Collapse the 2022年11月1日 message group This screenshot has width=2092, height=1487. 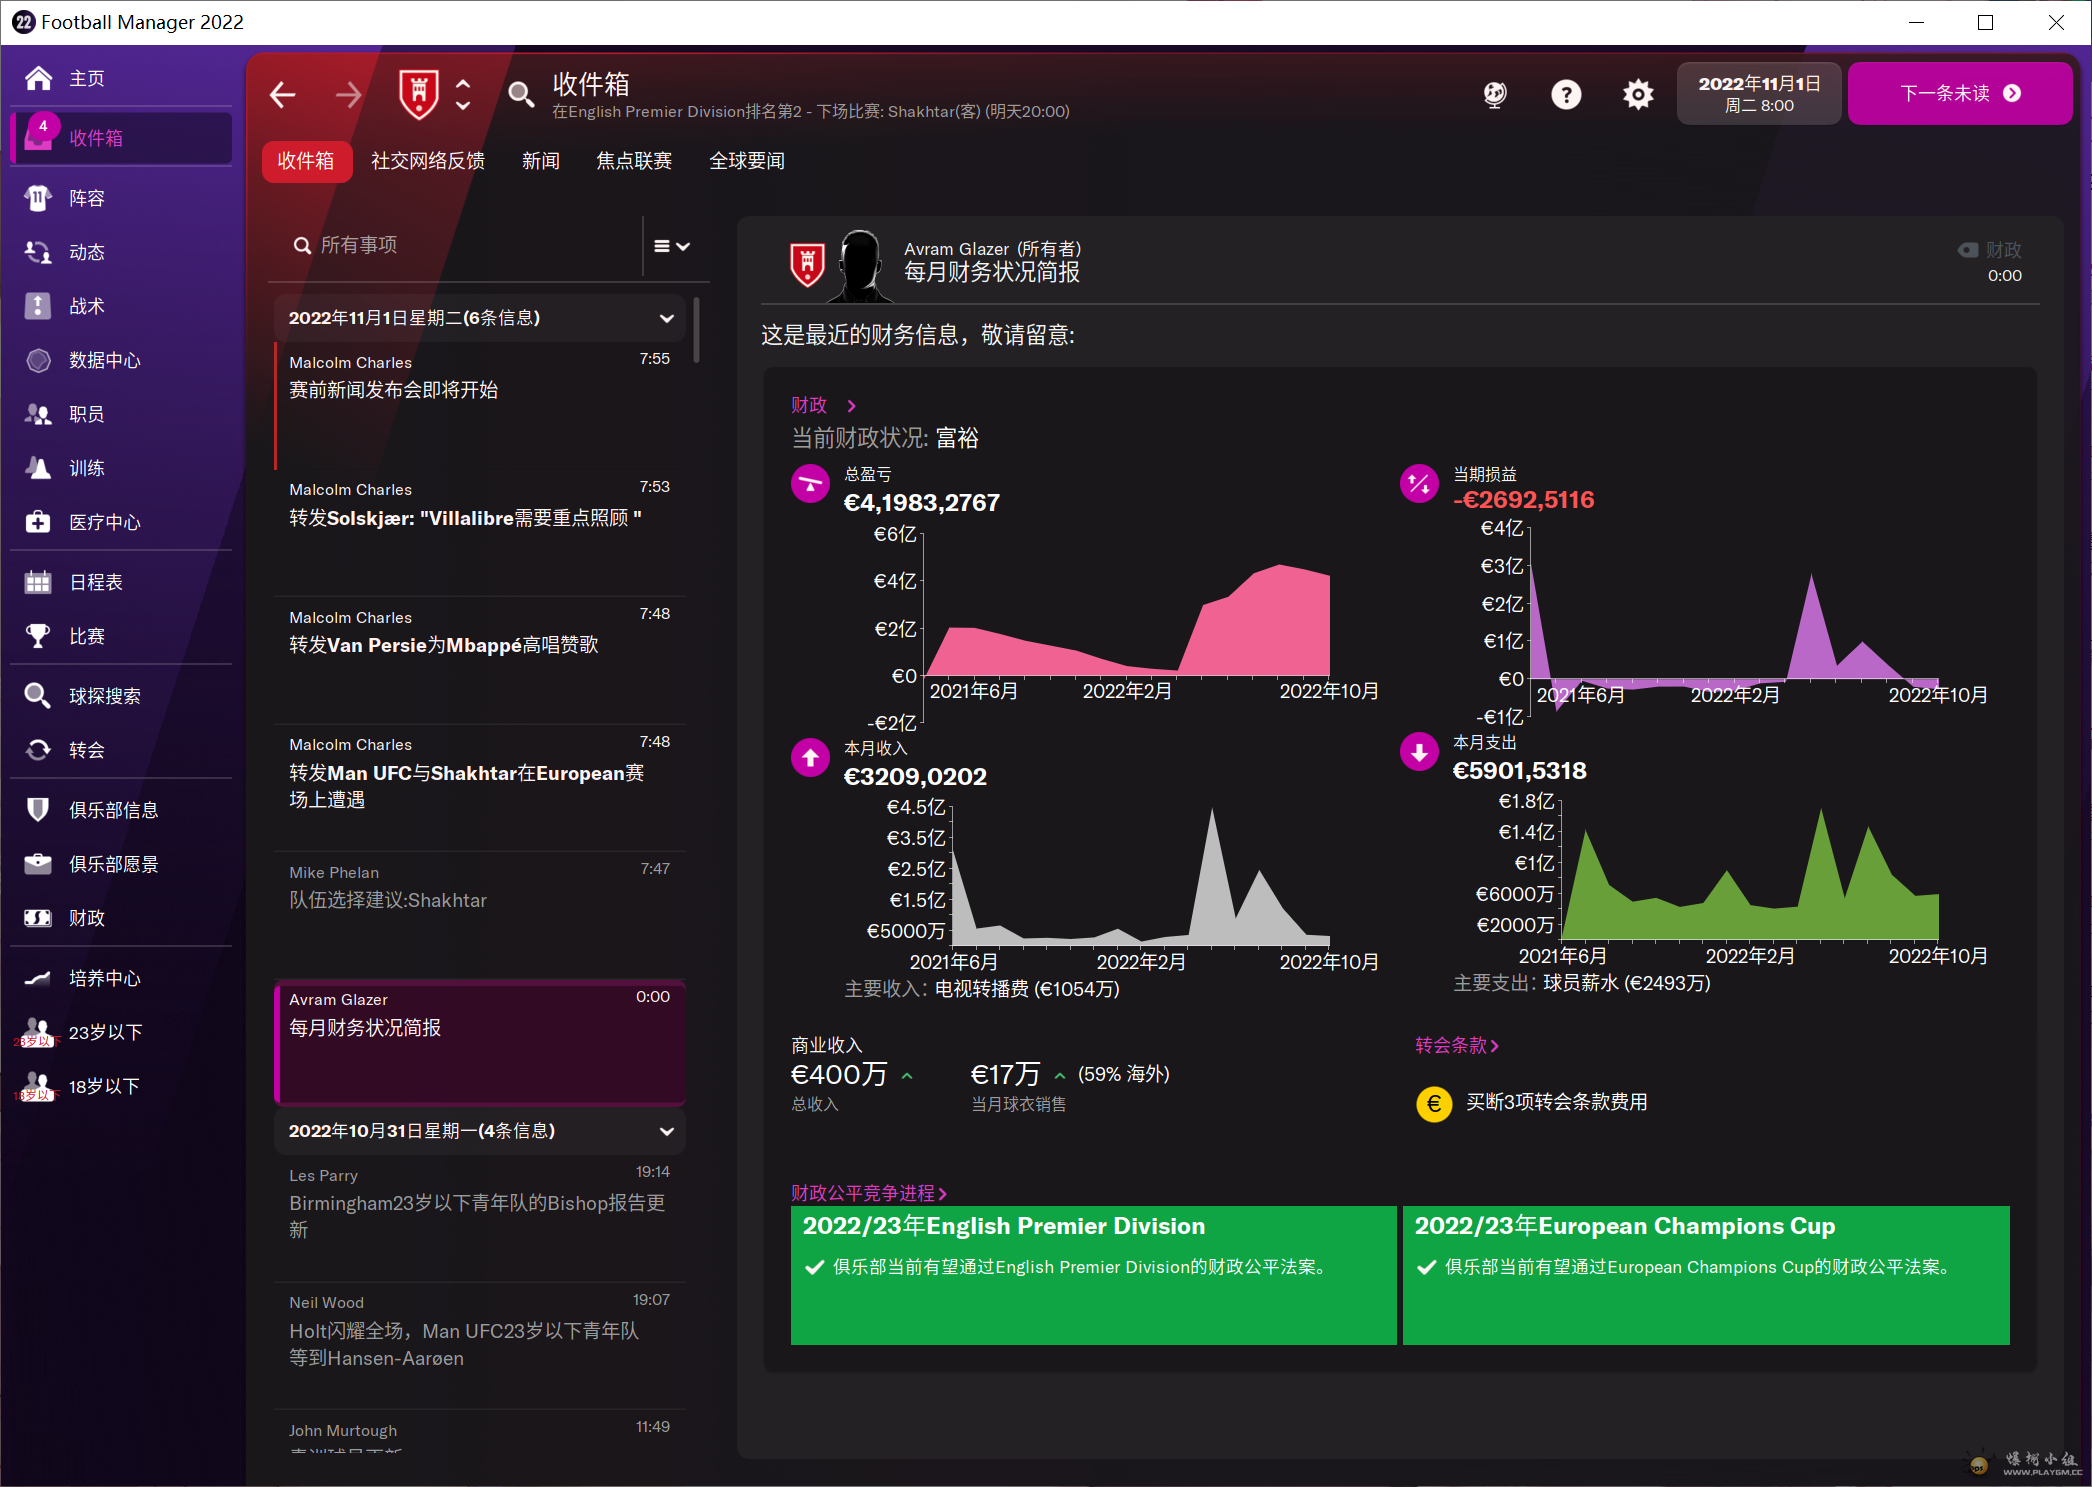coord(666,318)
